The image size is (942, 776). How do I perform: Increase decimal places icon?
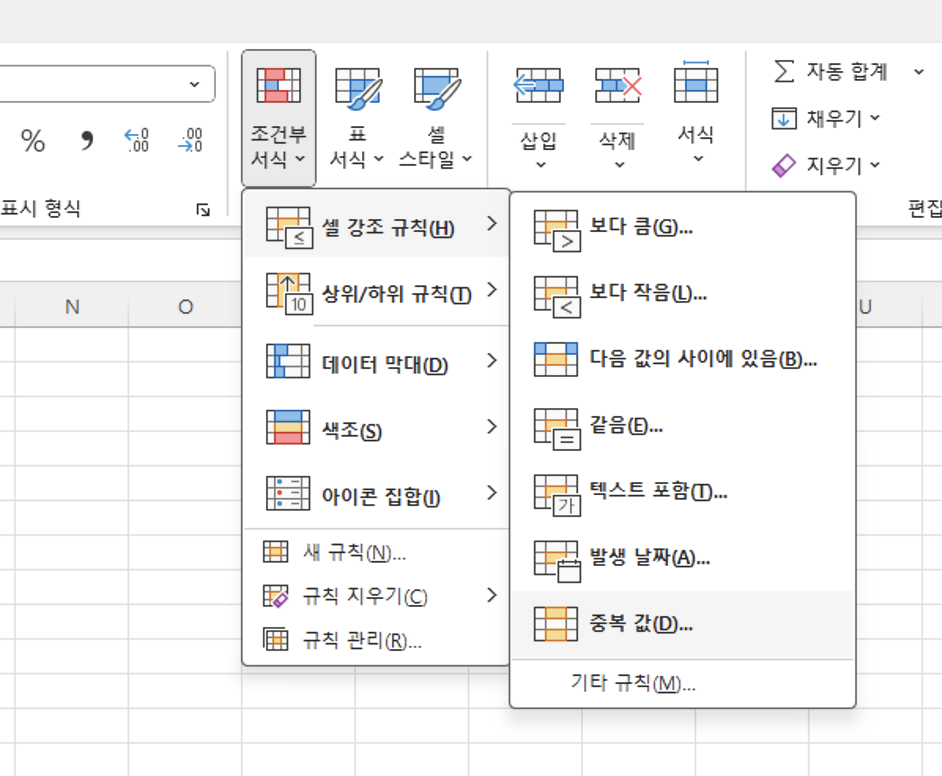(x=137, y=141)
